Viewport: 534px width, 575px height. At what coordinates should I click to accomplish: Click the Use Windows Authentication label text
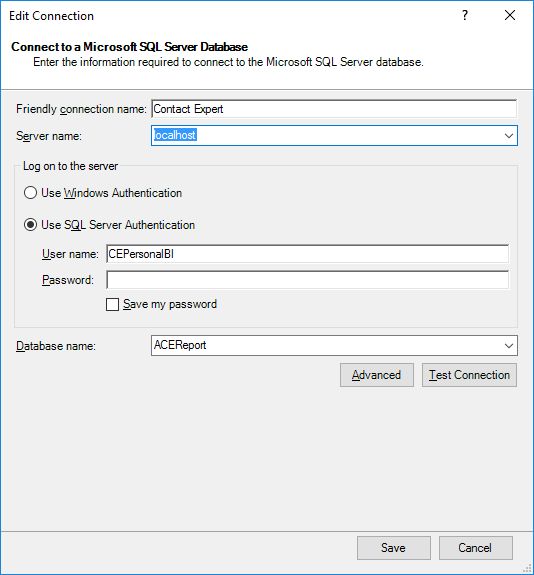[111, 193]
